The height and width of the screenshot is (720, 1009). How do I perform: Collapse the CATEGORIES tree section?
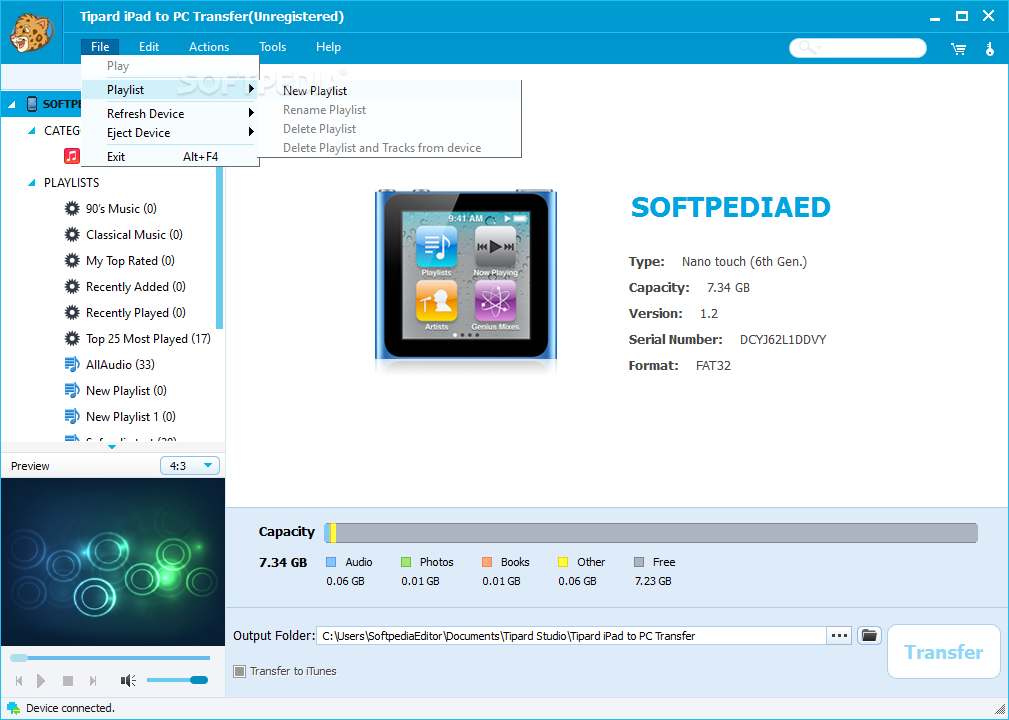pyautogui.click(x=32, y=131)
